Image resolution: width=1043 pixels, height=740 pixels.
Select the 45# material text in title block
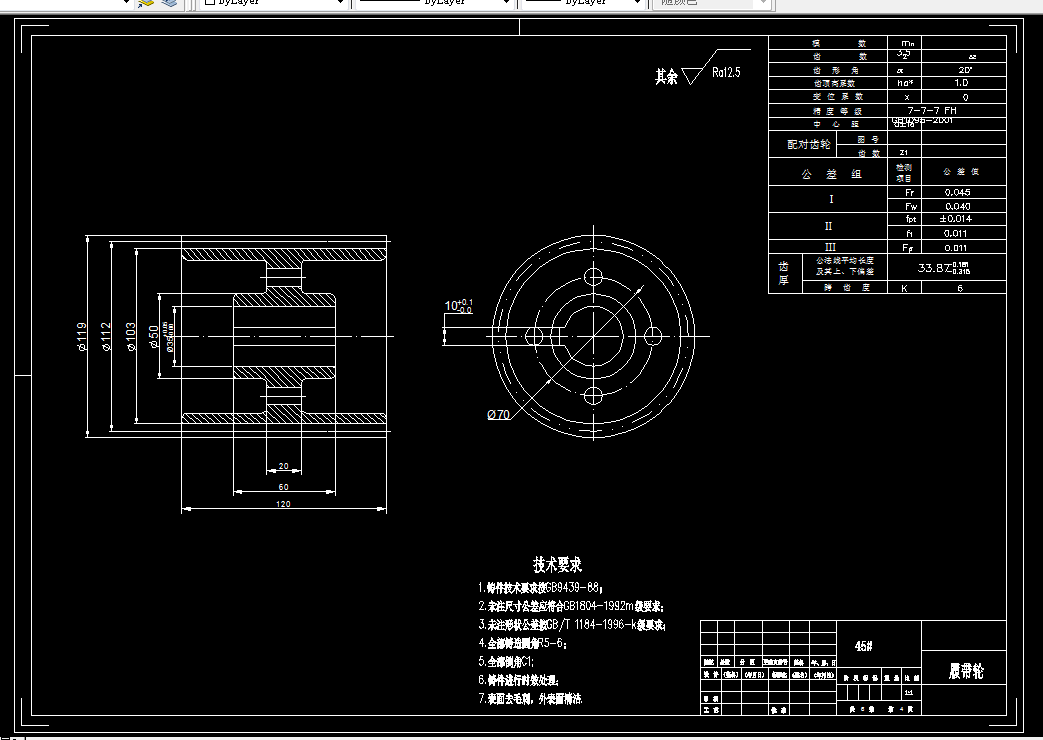863,646
